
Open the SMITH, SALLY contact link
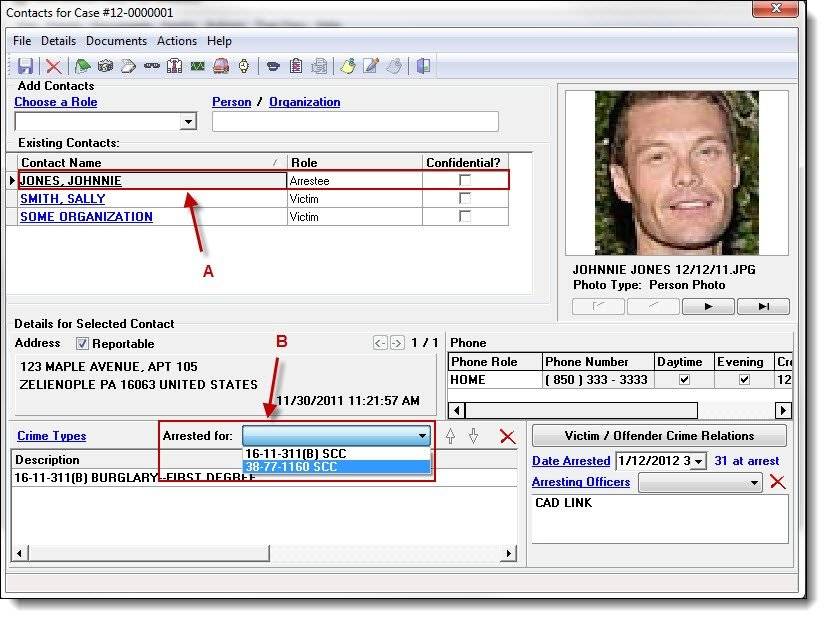point(63,199)
